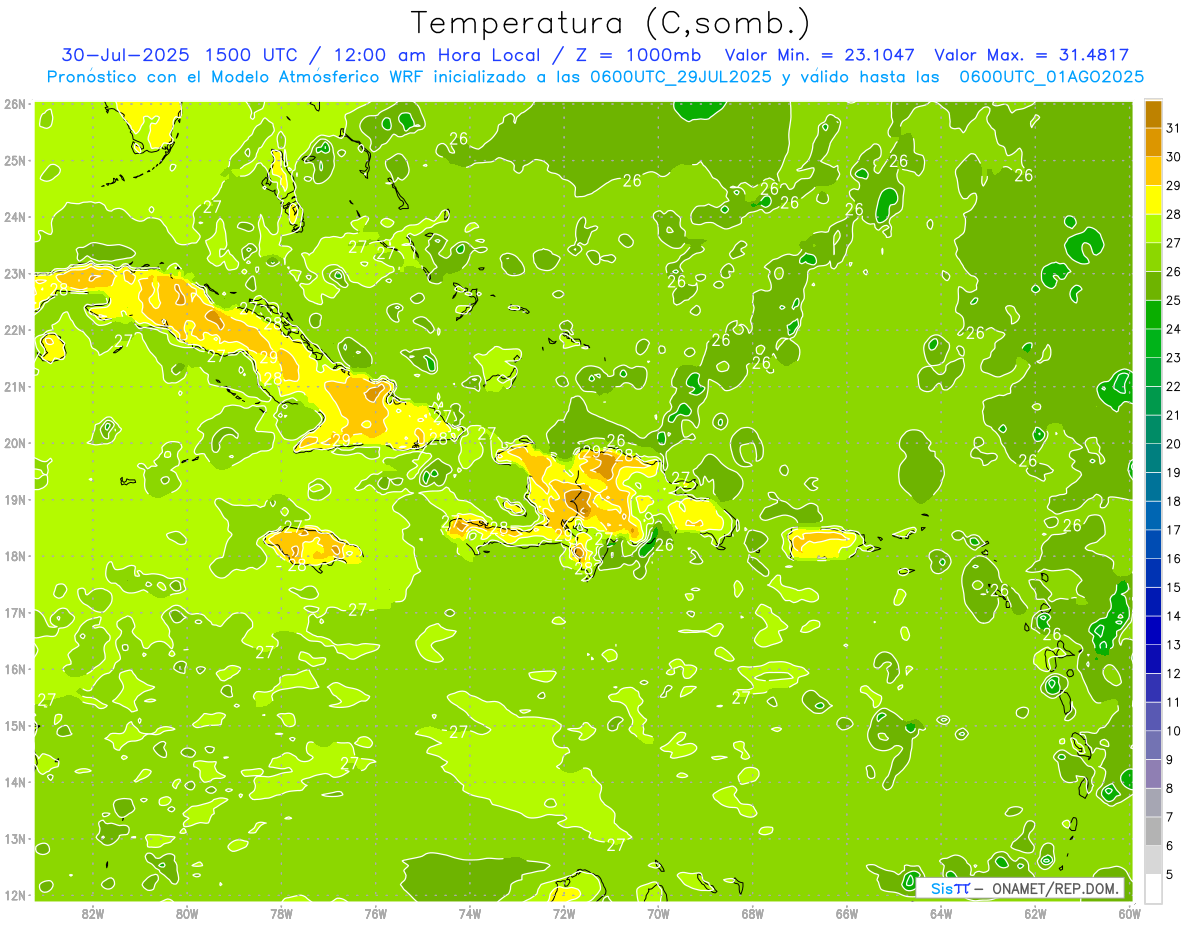Screen dimensions: 1200x927
Task: Click the "72W" longitude axis label
Action: (564, 913)
